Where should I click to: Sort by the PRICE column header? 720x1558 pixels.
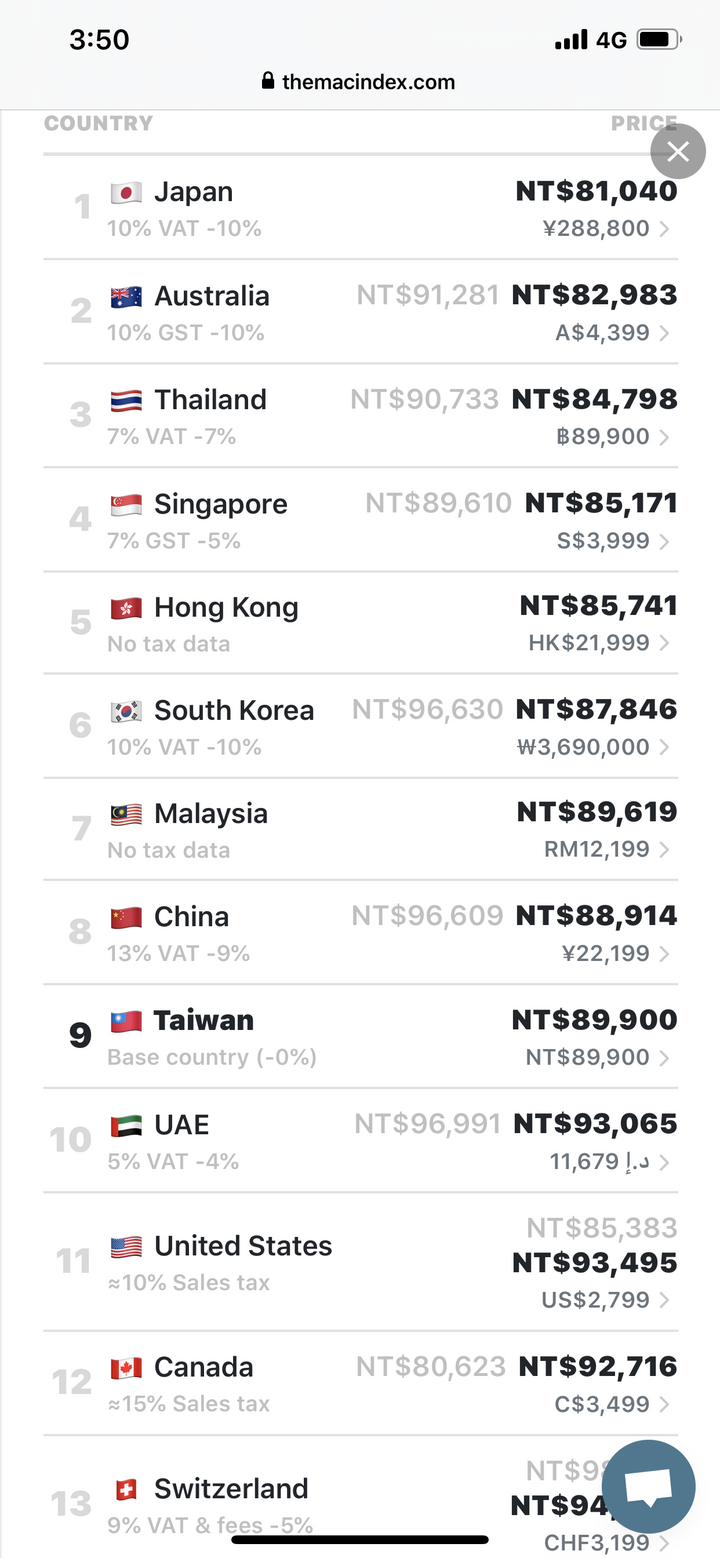(643, 124)
